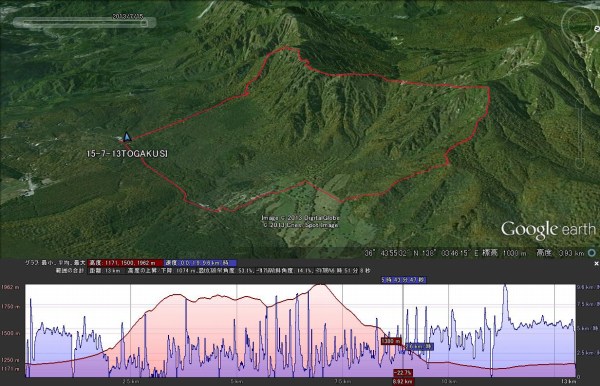Click the 15-7-13TOGAKUSI placemark label
The width and height of the screenshot is (600, 386).
coord(127,153)
